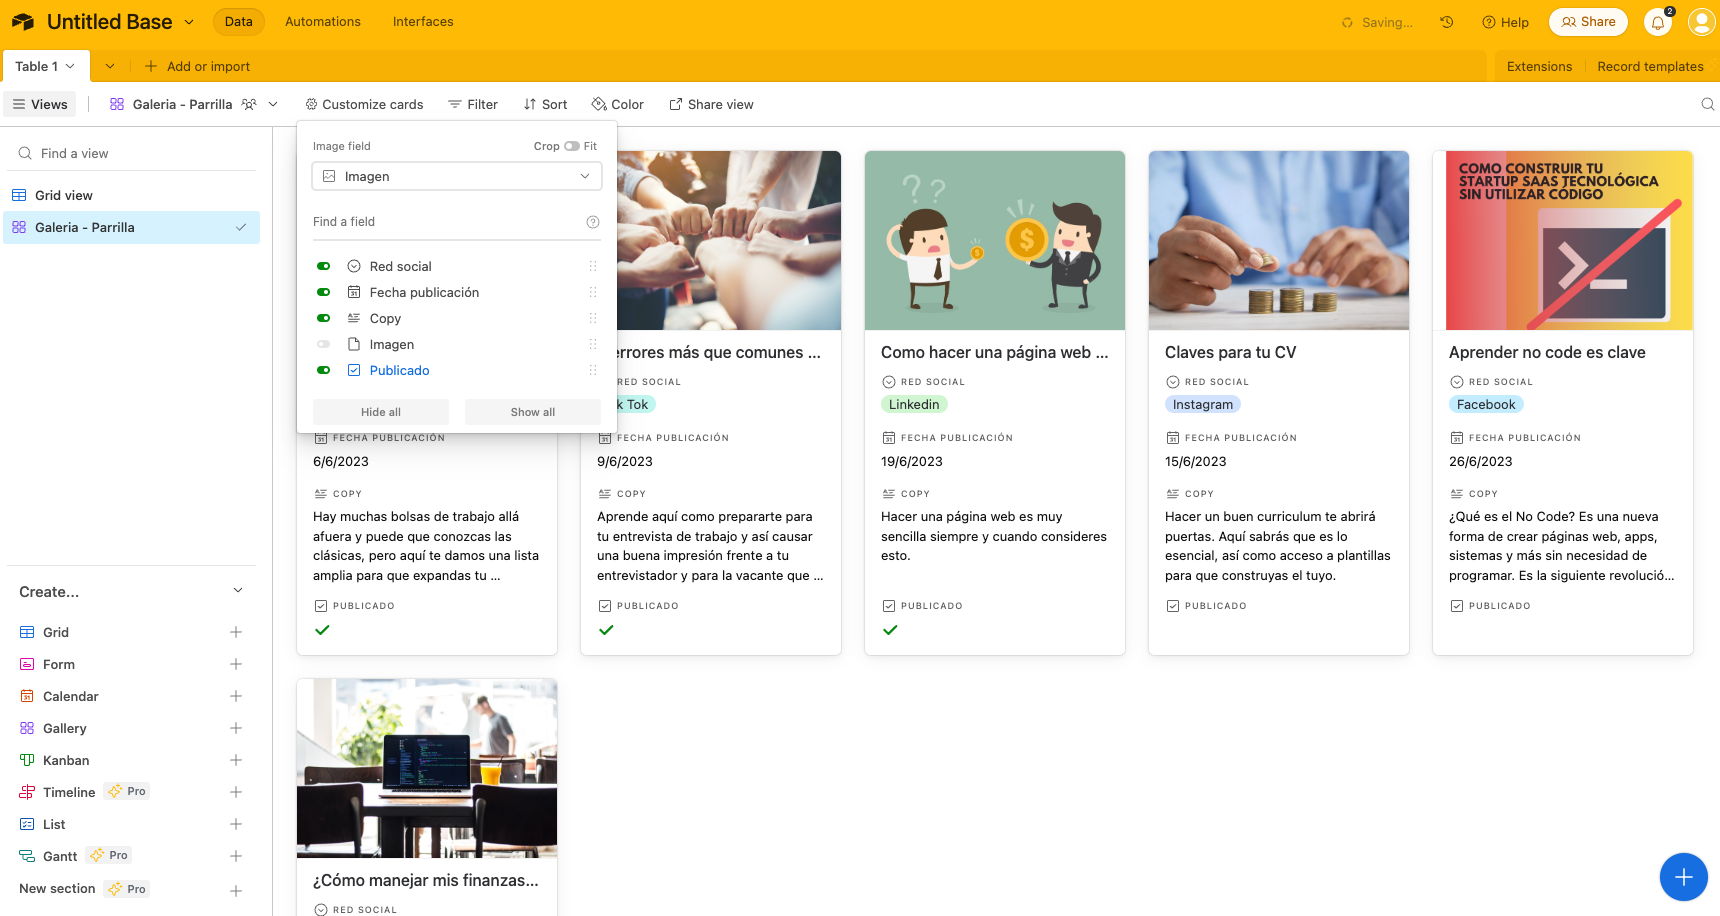Click the search magnifier icon in the view bar
The width and height of the screenshot is (1720, 916).
(x=1708, y=104)
